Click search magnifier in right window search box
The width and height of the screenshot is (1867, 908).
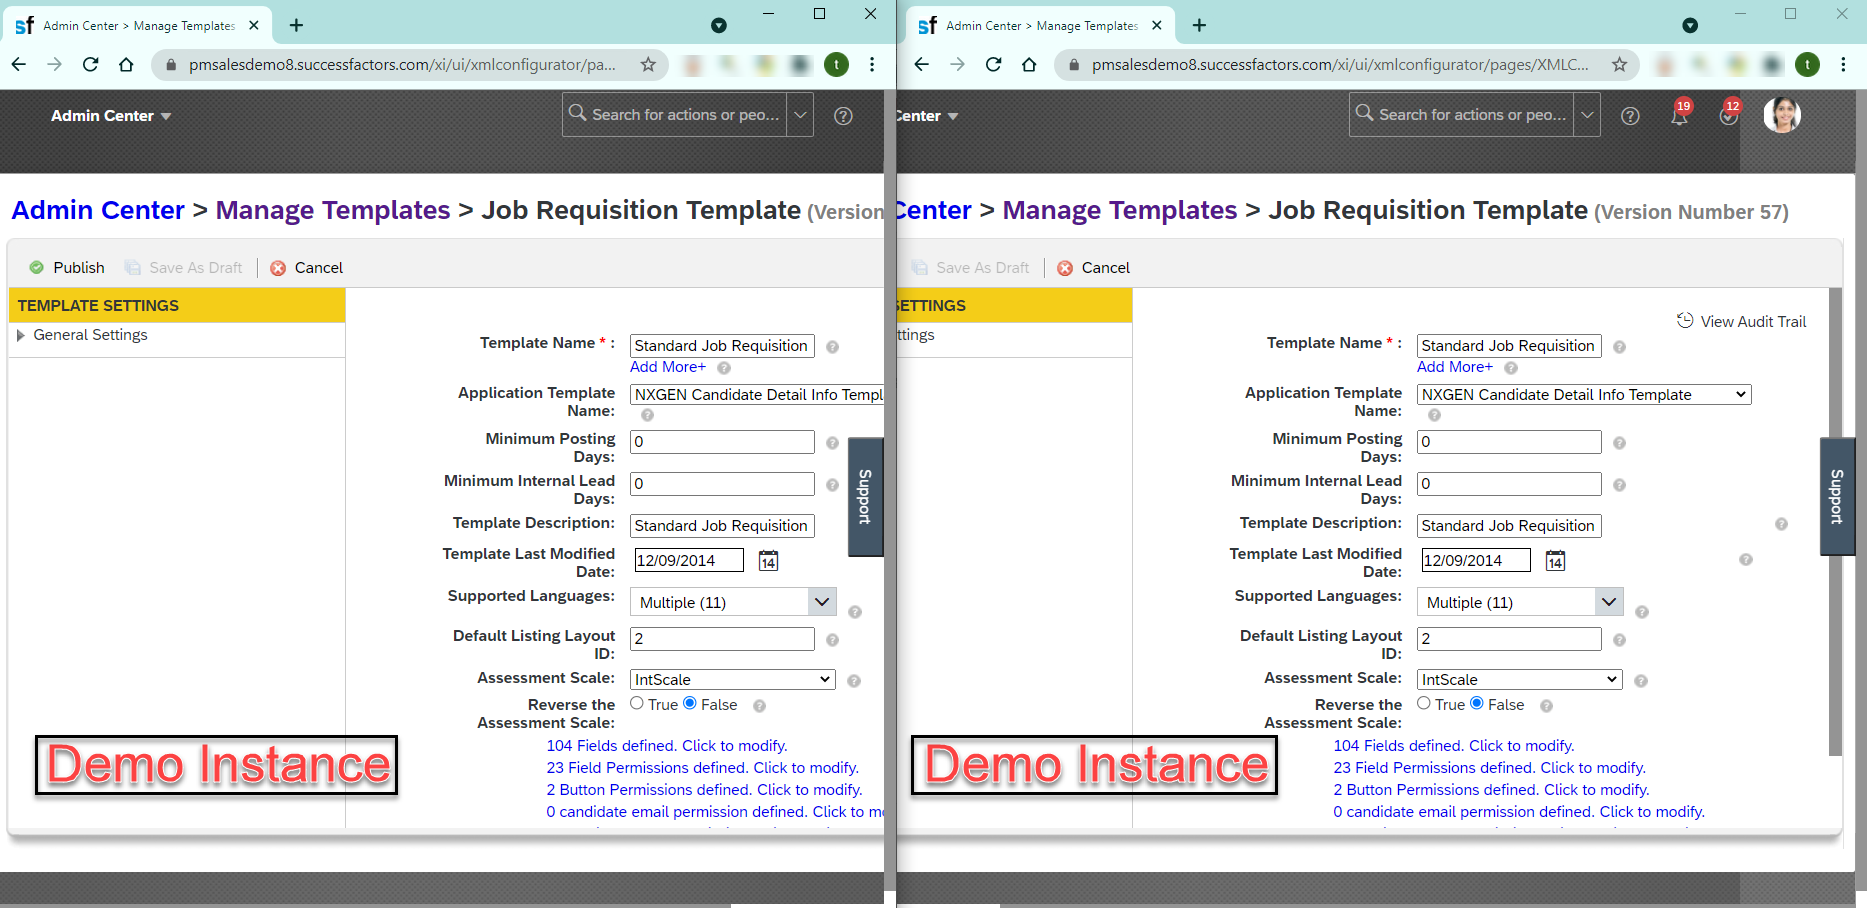click(1365, 113)
